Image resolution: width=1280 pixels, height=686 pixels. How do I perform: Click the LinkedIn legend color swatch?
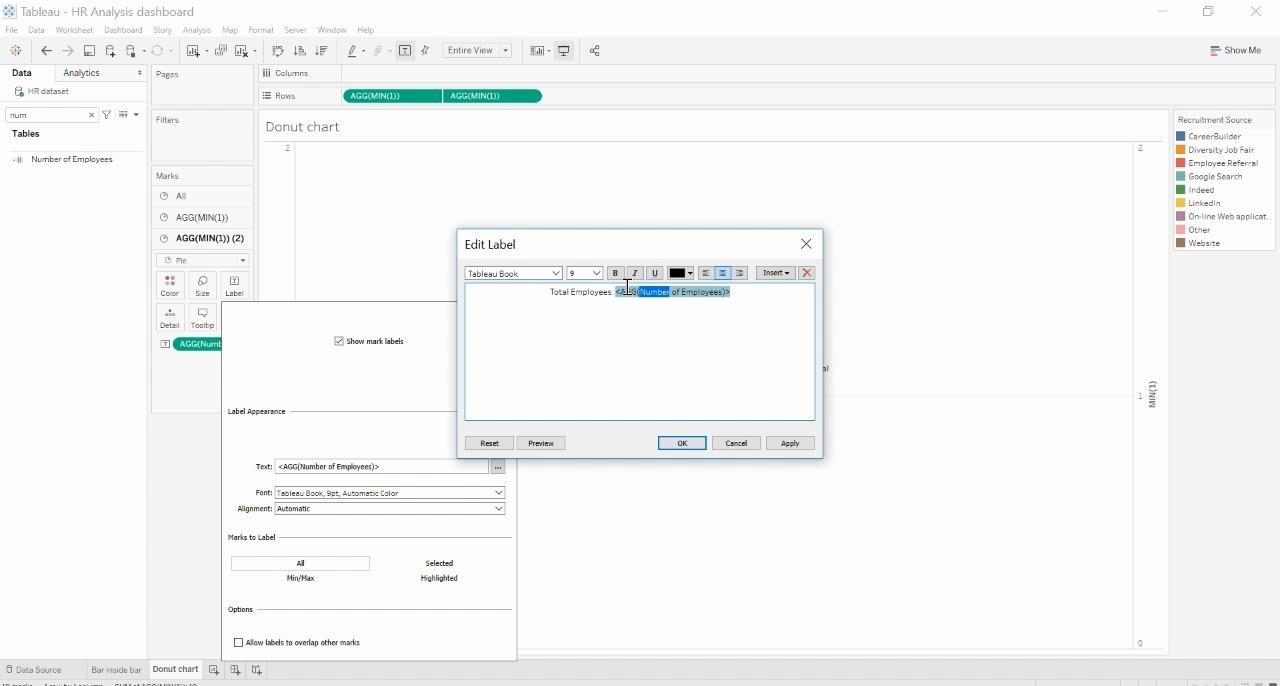(1181, 203)
